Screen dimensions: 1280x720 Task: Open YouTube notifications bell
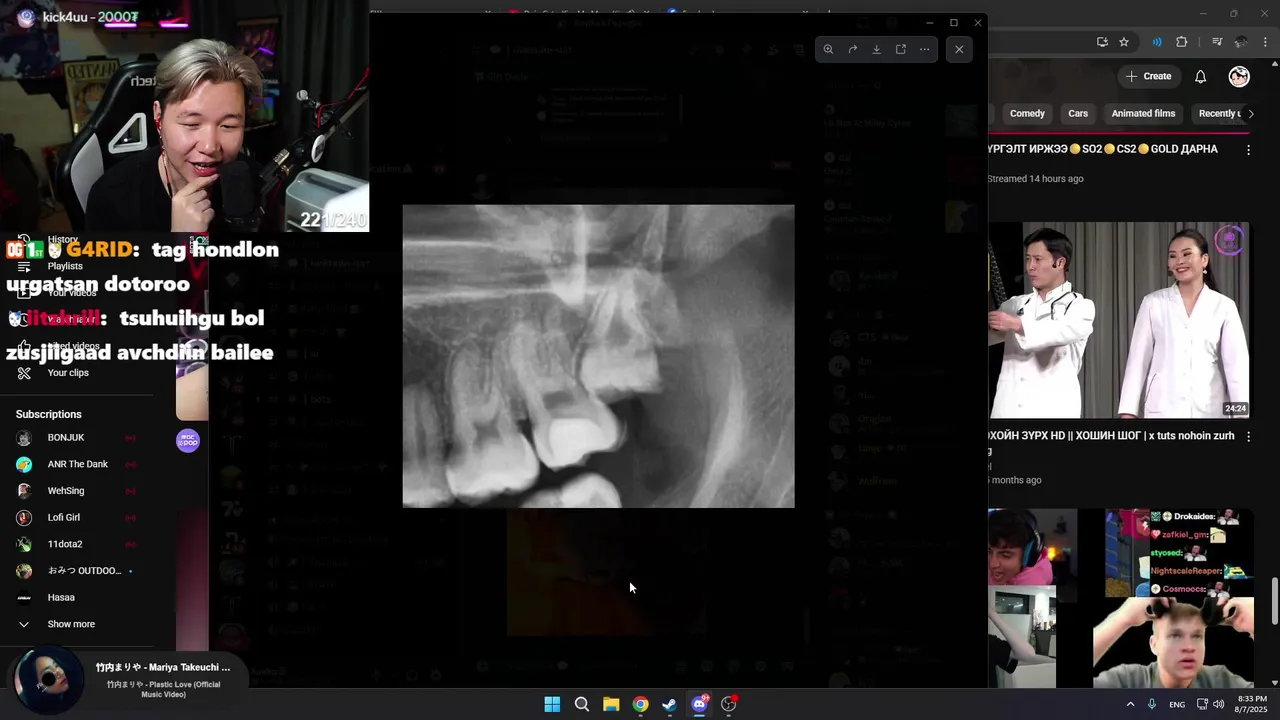pos(1200,77)
